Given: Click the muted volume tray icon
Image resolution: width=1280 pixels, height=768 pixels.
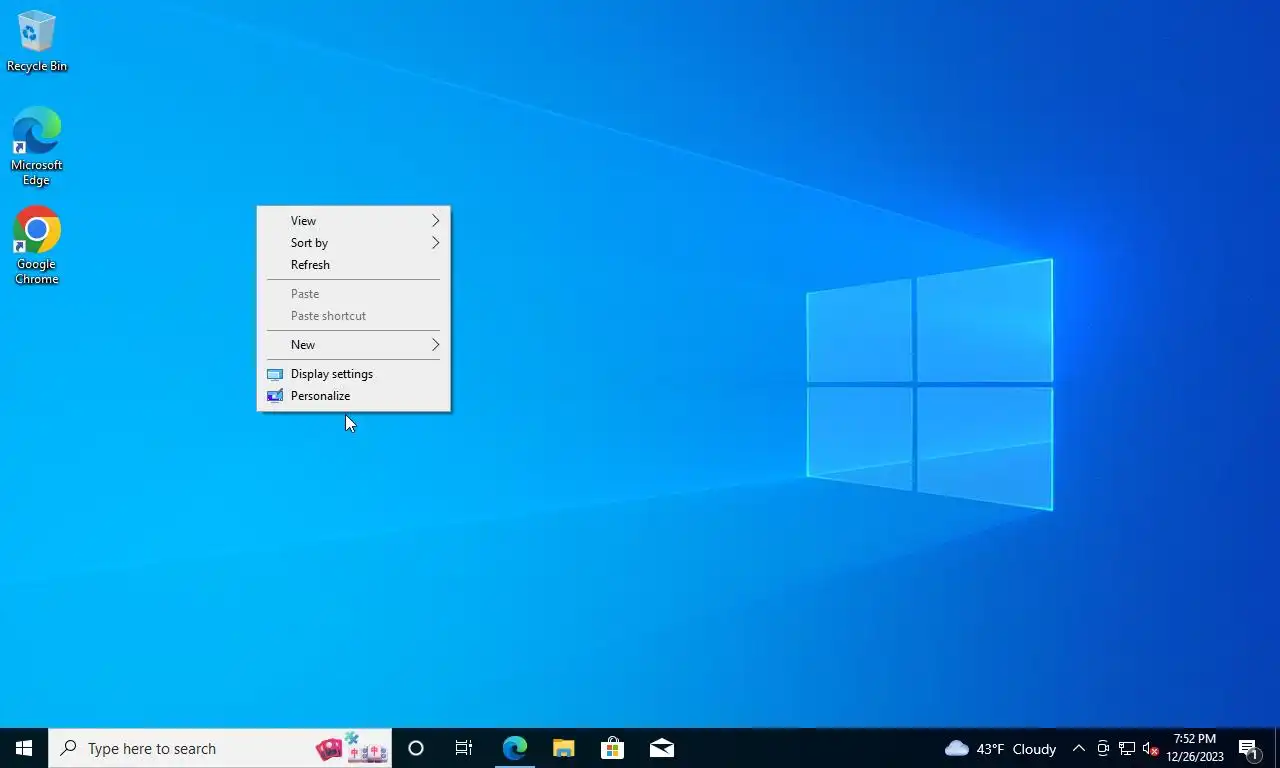Looking at the screenshot, I should point(1151,748).
